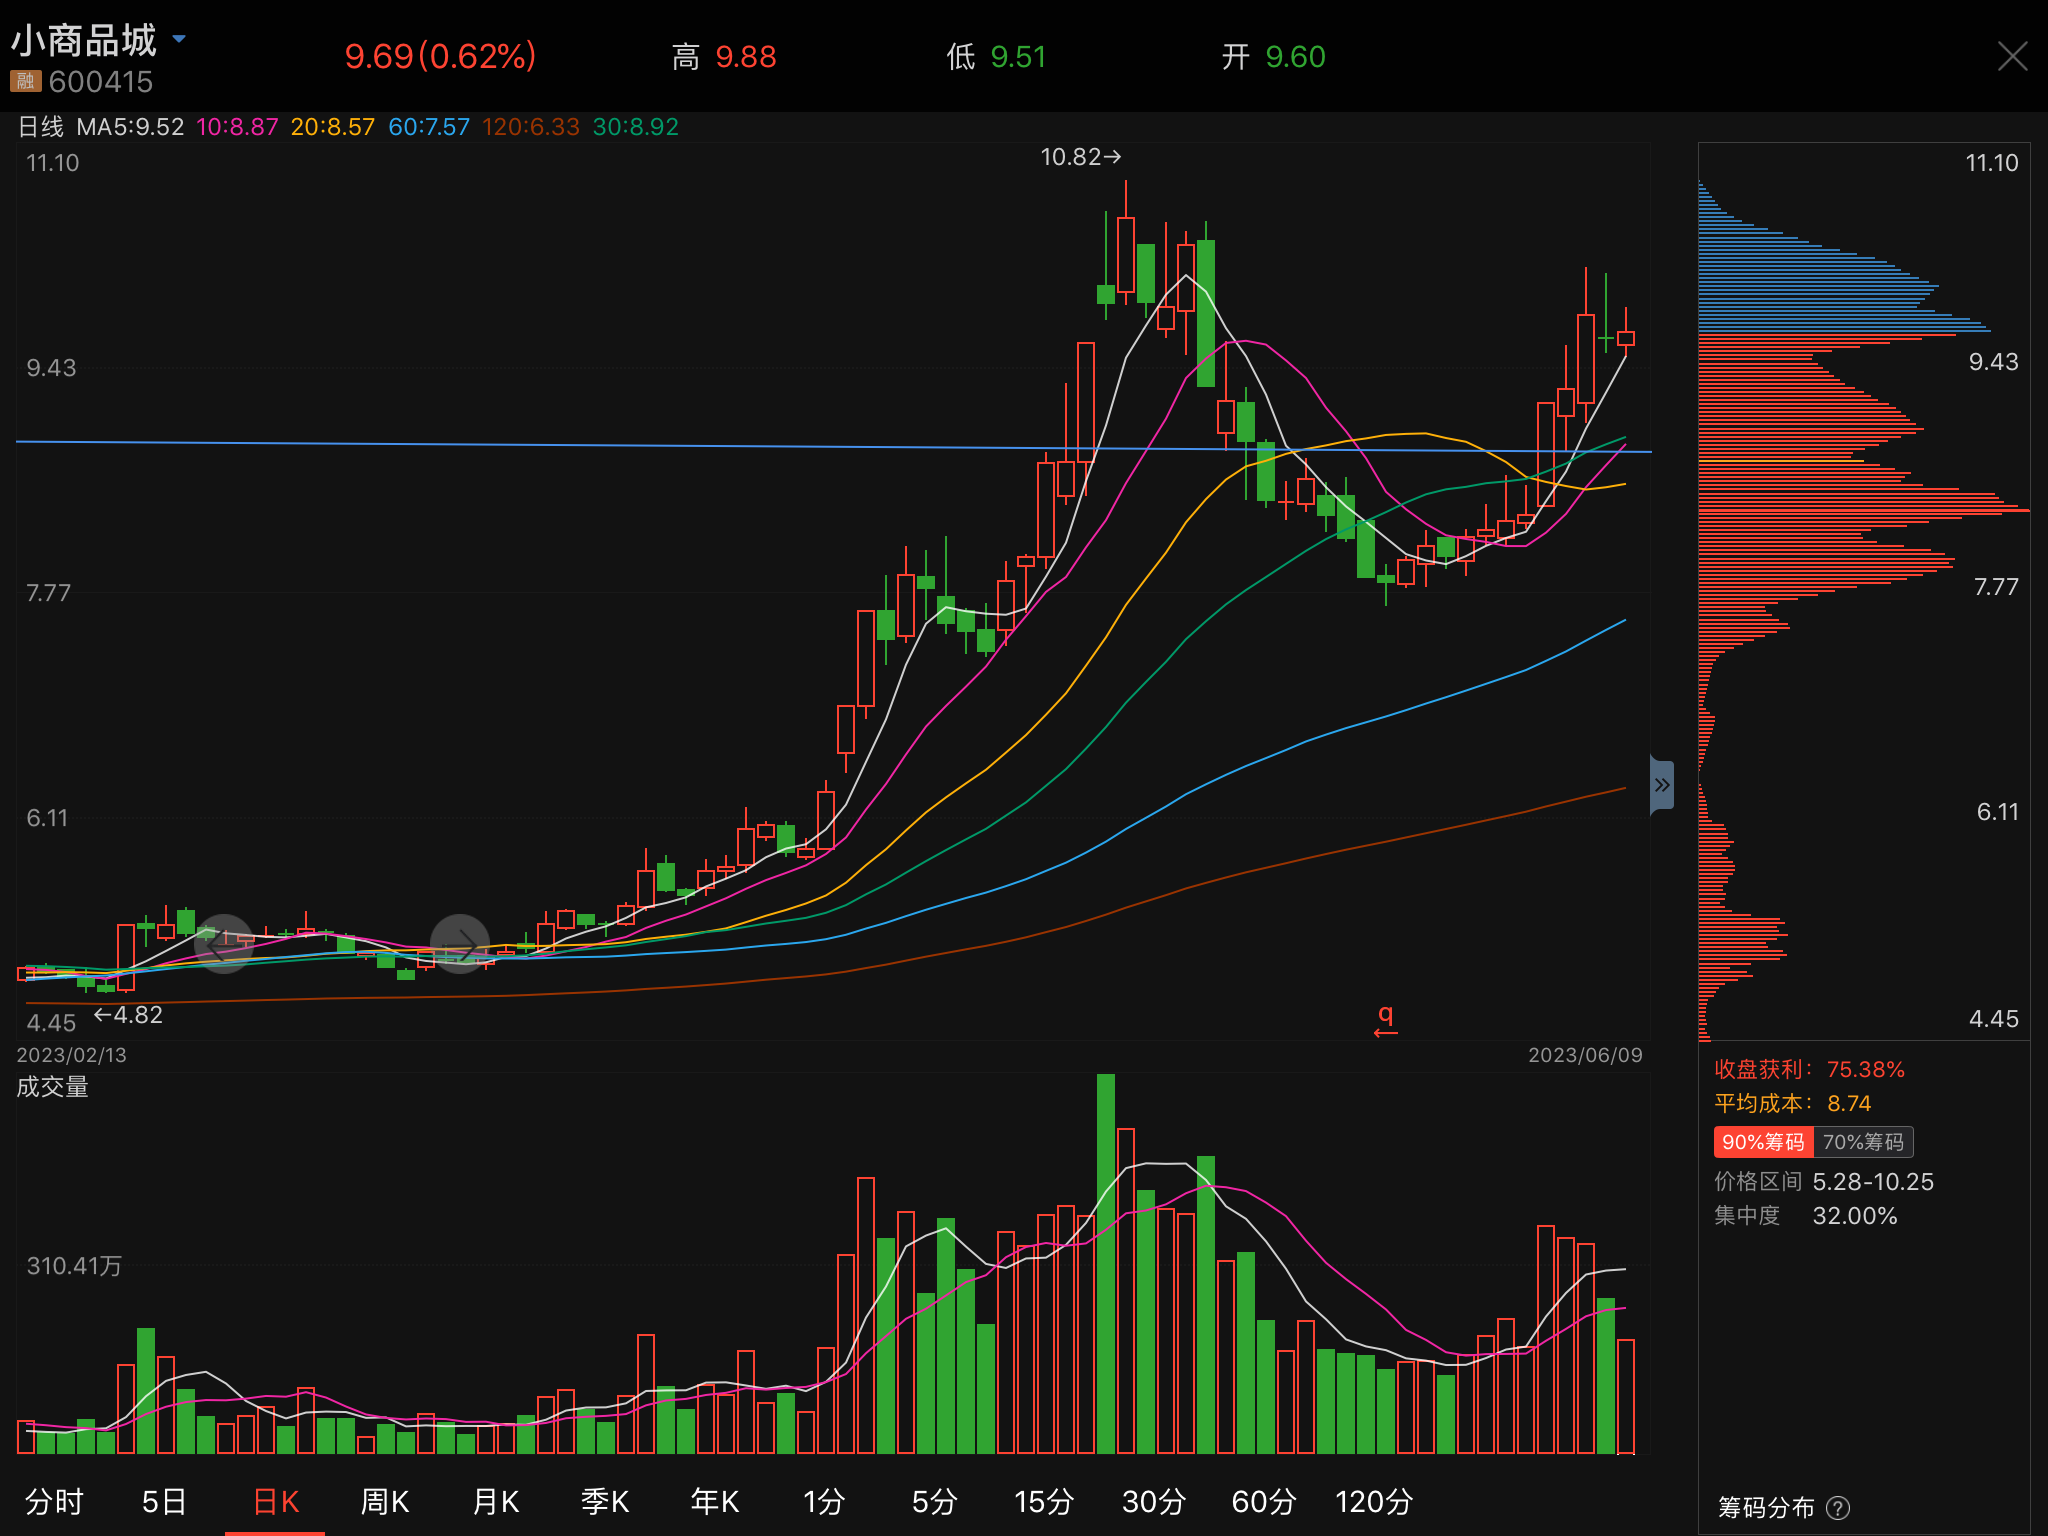The width and height of the screenshot is (2048, 1536).
Task: Close the stock chart view
Action: coord(2012,56)
